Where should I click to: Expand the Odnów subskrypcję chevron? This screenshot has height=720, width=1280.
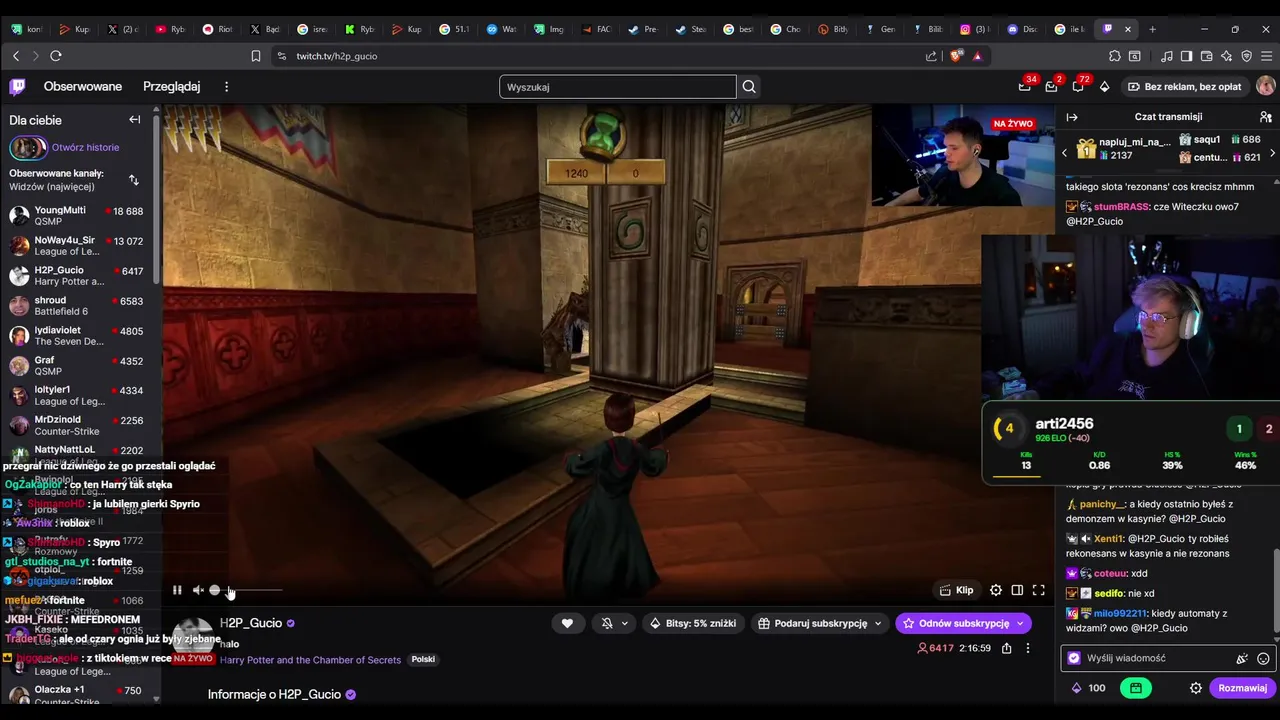click(x=1020, y=623)
